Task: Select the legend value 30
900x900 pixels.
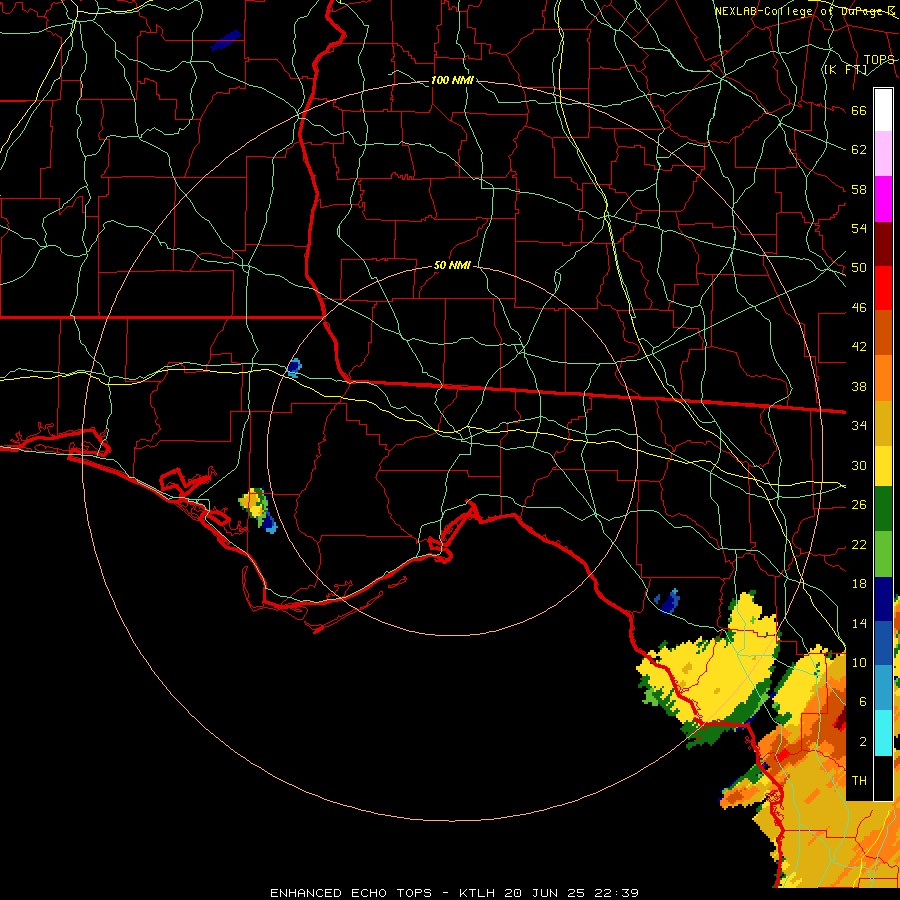Action: tap(859, 465)
